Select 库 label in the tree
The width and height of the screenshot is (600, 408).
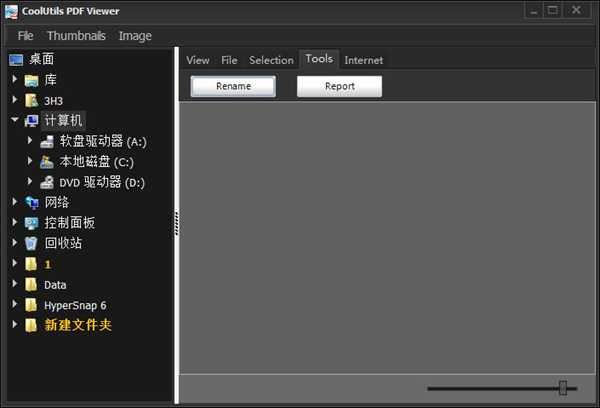click(51, 80)
